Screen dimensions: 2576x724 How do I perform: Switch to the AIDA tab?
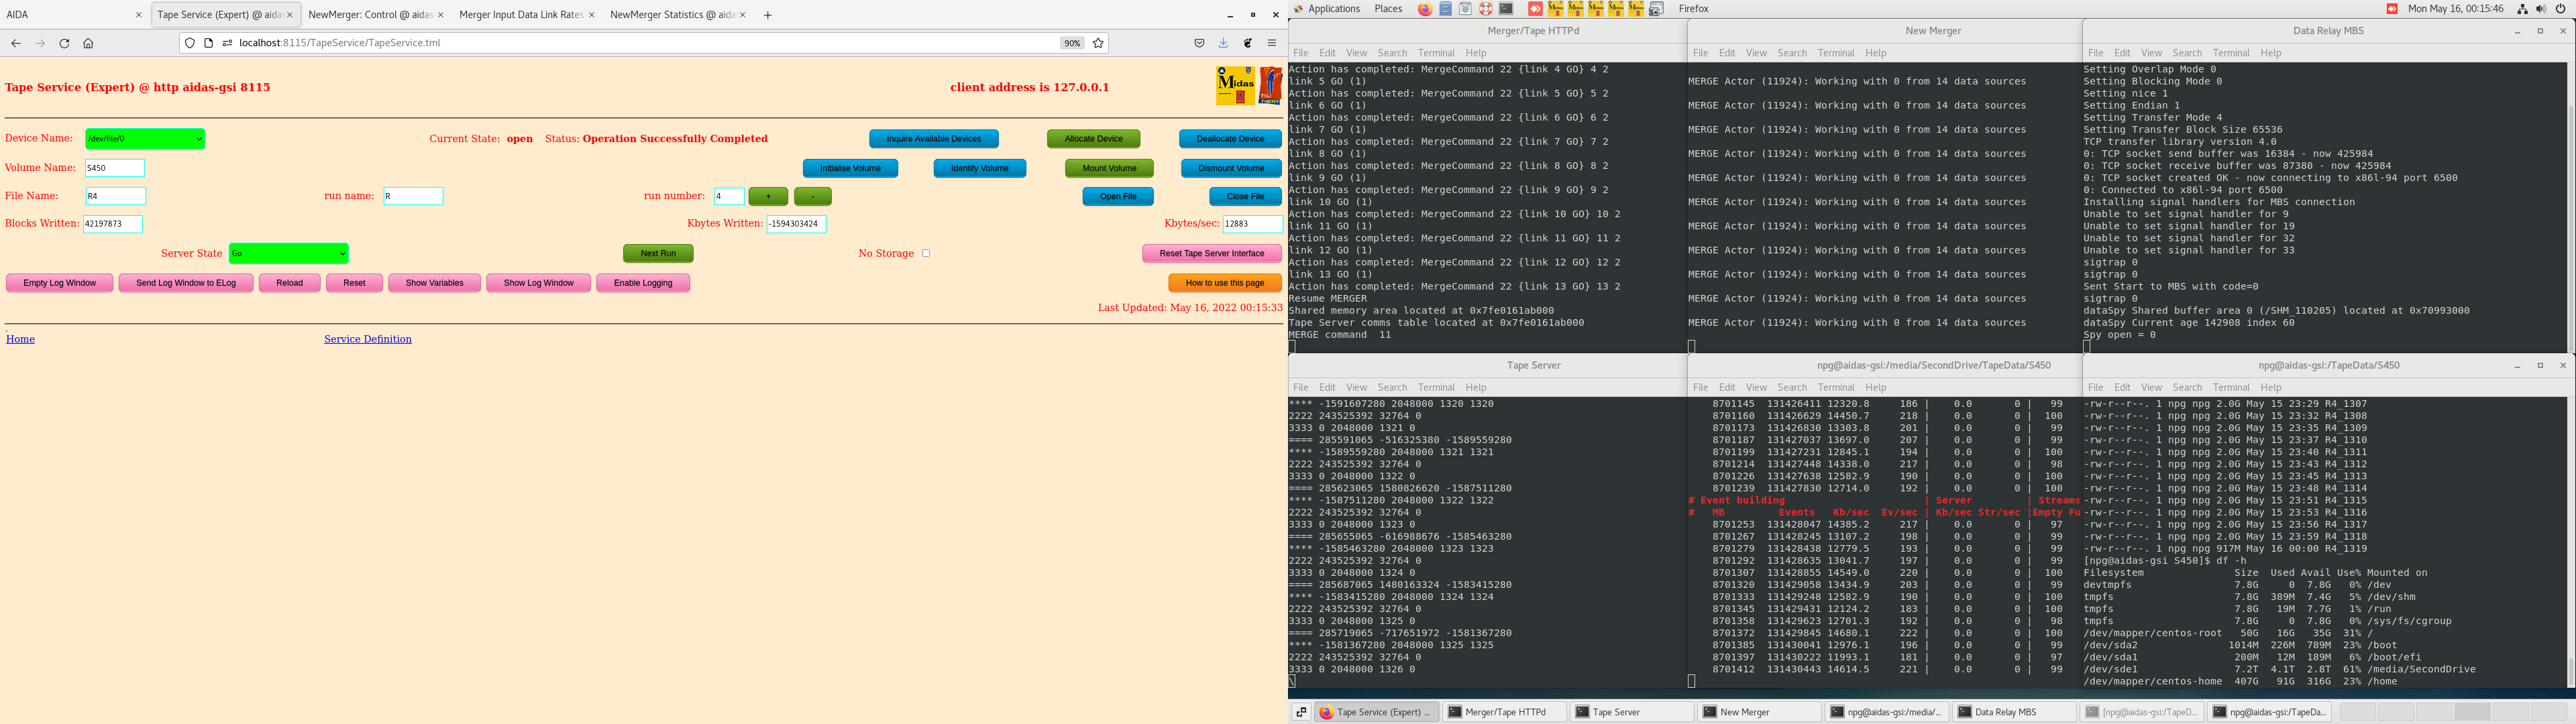75,15
